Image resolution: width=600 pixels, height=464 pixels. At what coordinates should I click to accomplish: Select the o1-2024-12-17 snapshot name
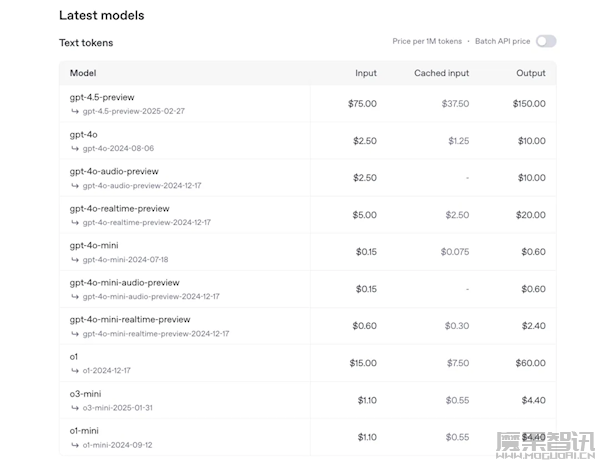pyautogui.click(x=106, y=371)
